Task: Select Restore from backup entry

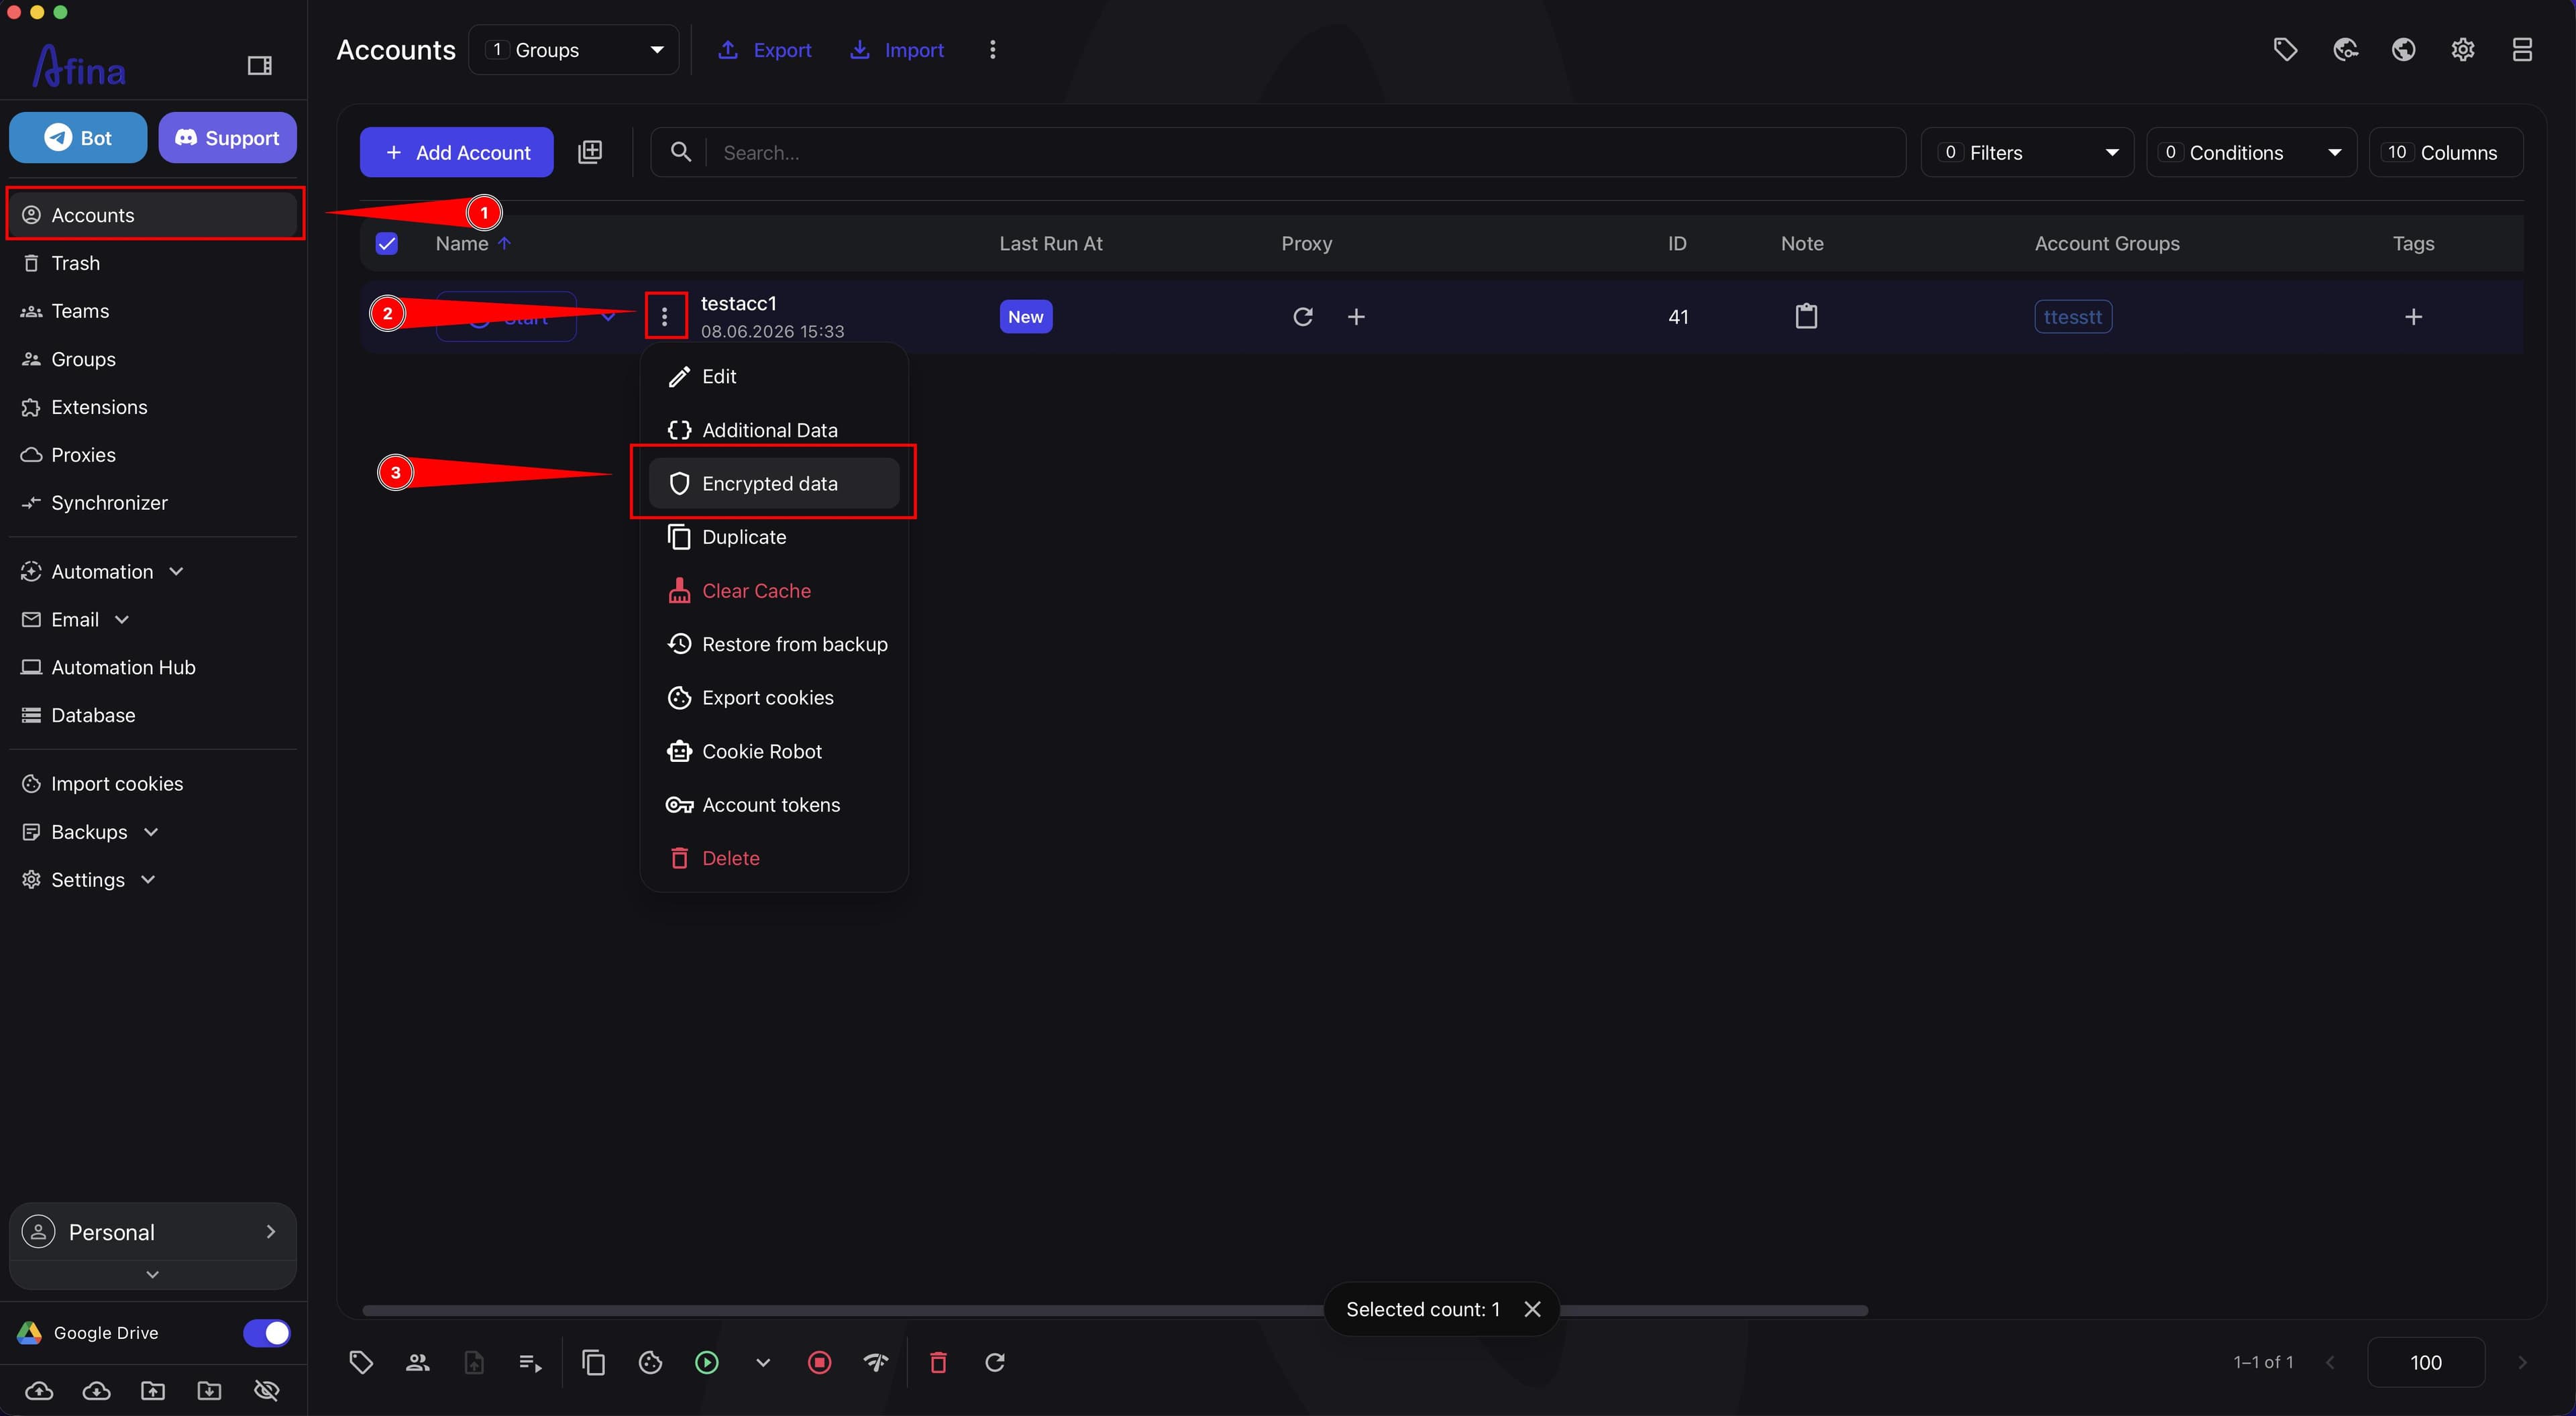Action: (x=774, y=644)
